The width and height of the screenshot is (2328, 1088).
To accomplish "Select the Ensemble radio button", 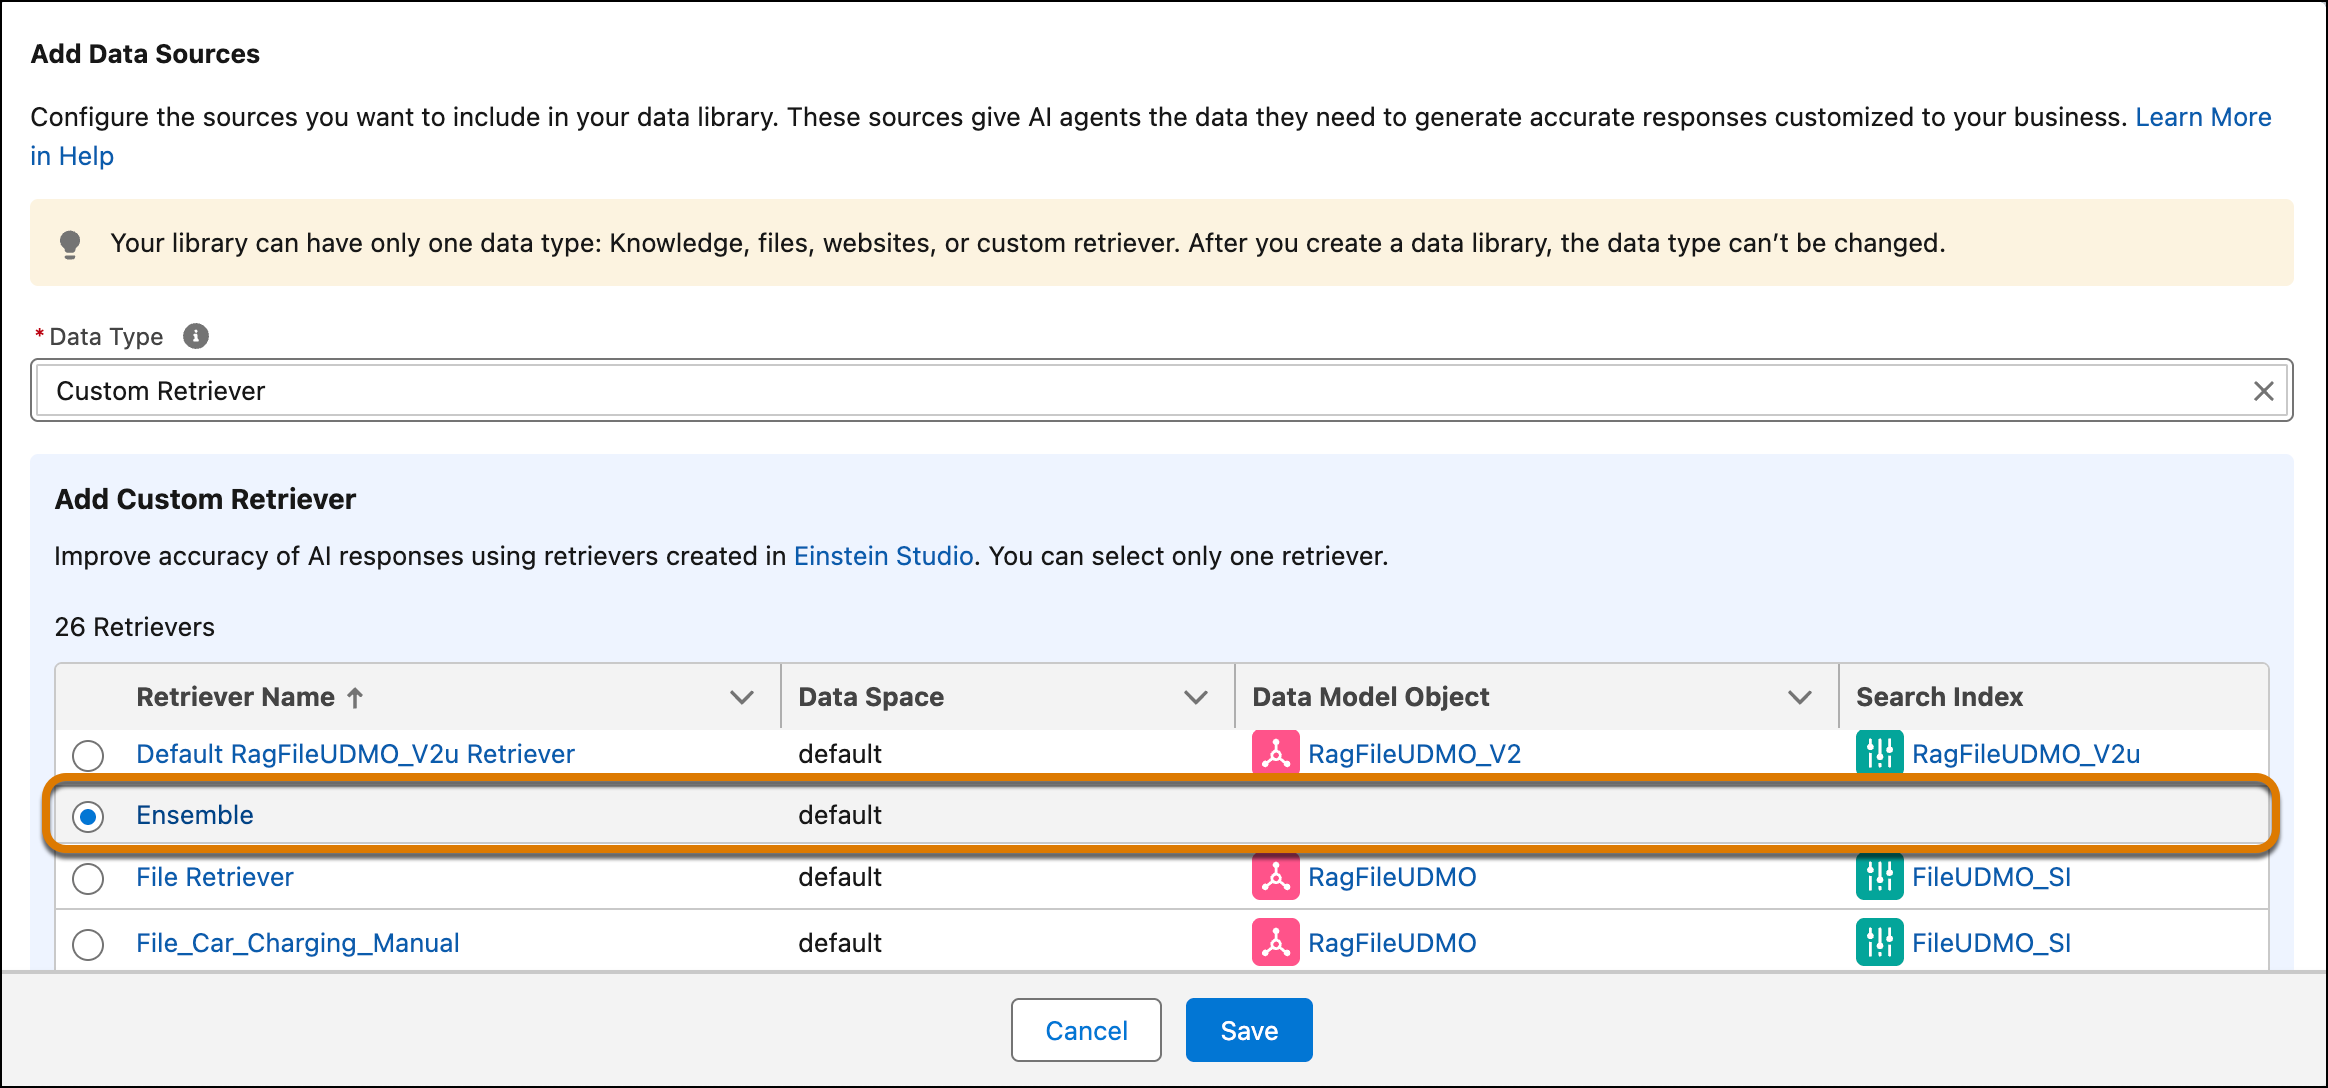I will click(88, 817).
